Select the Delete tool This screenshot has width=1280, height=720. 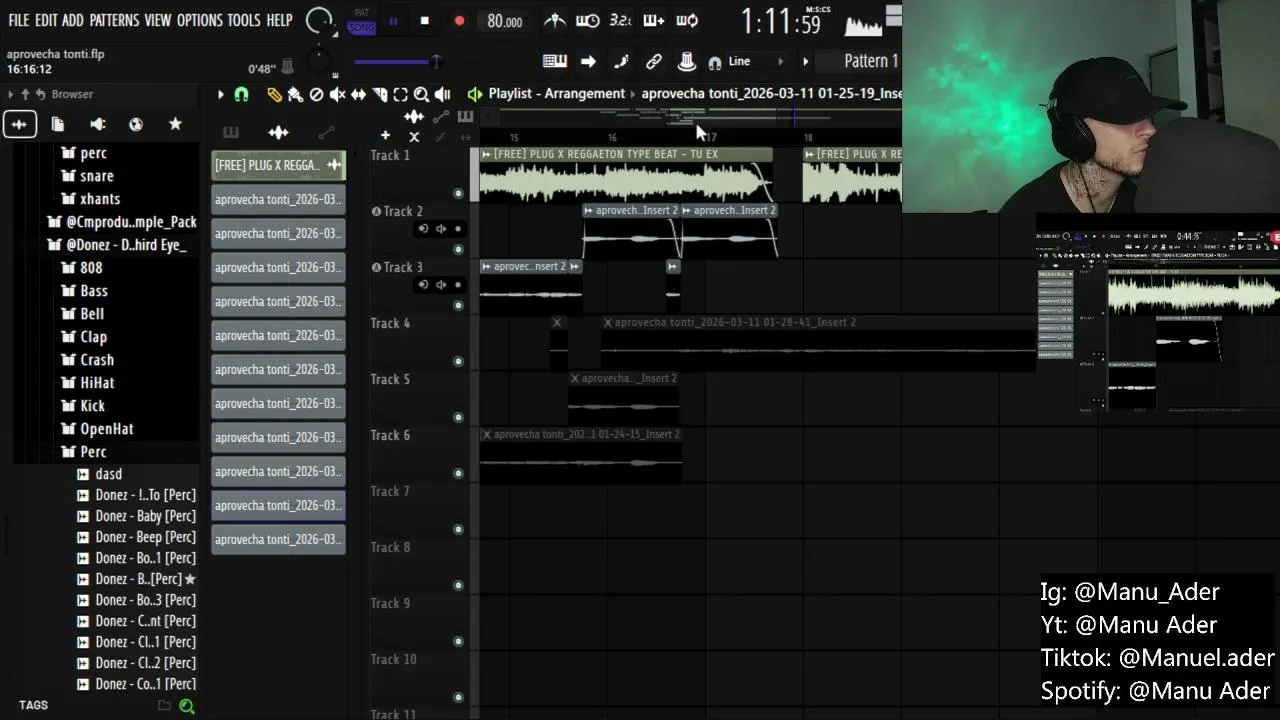click(316, 94)
